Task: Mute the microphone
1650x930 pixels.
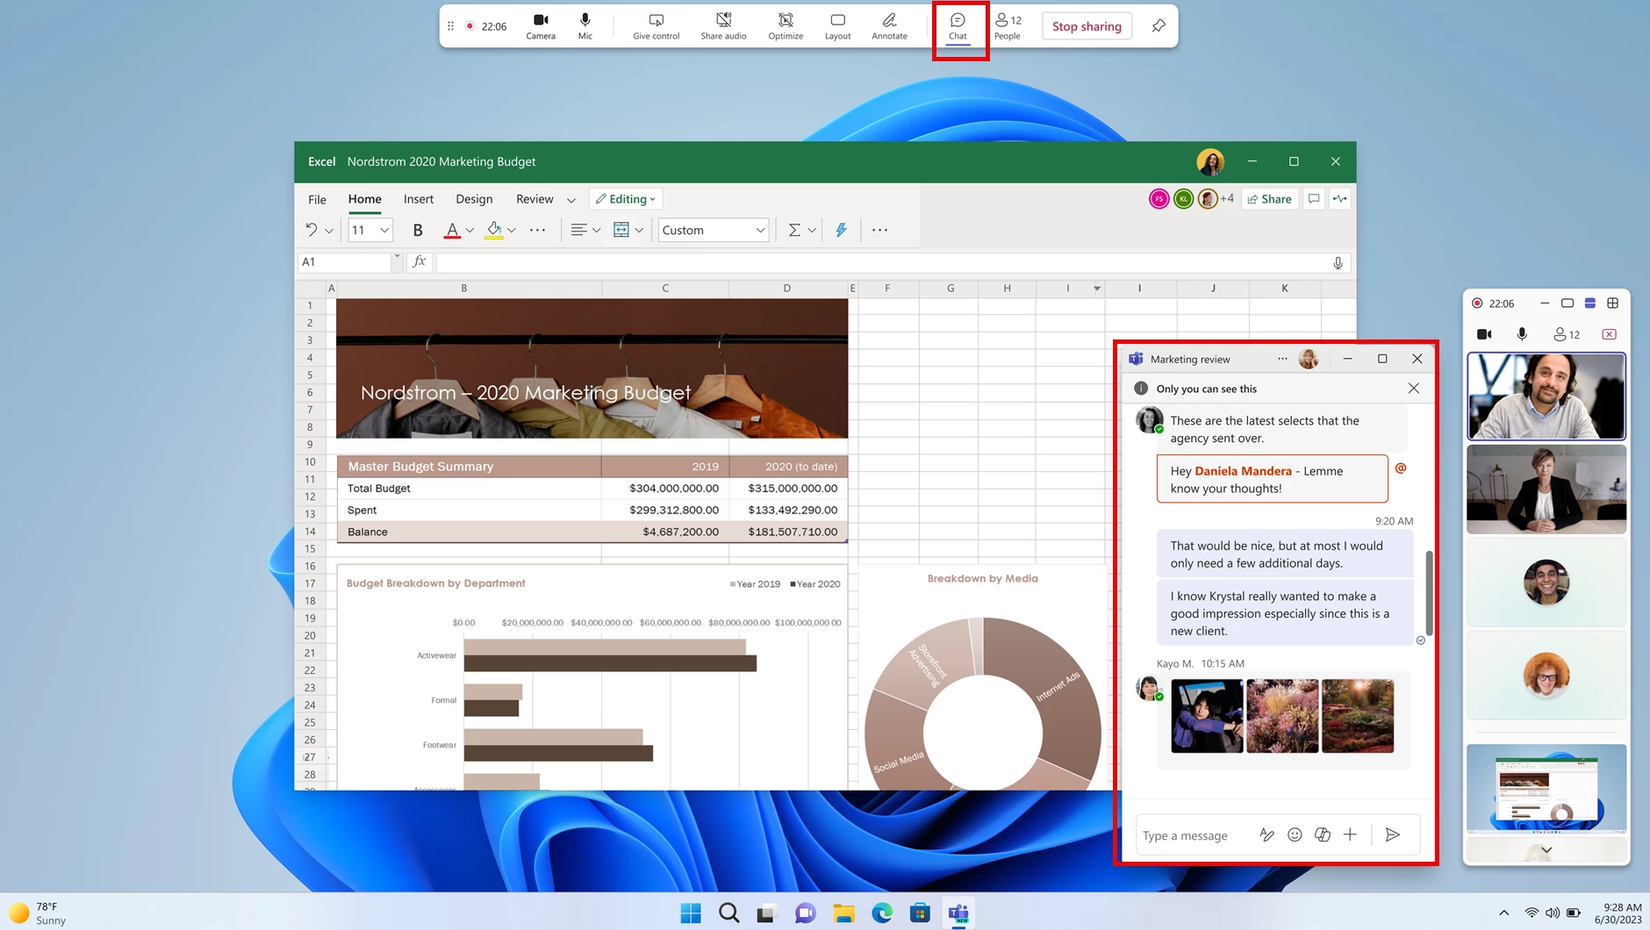Action: (585, 26)
